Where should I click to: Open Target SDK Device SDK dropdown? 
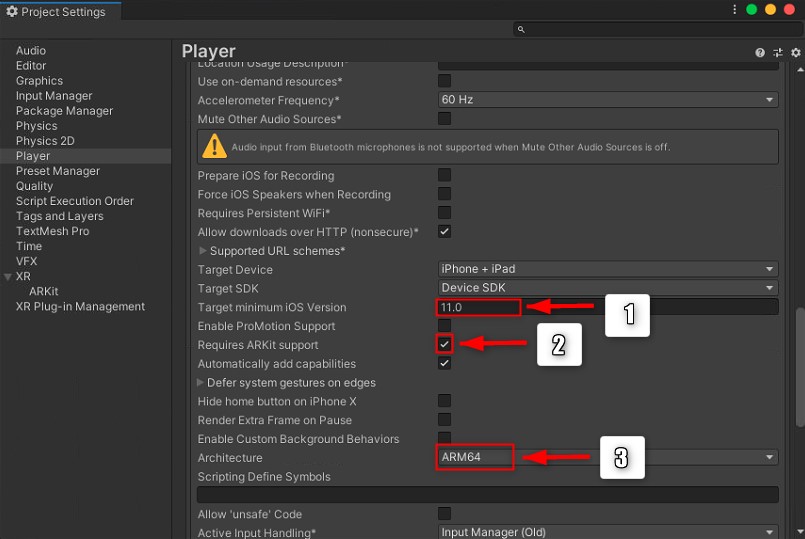(608, 288)
